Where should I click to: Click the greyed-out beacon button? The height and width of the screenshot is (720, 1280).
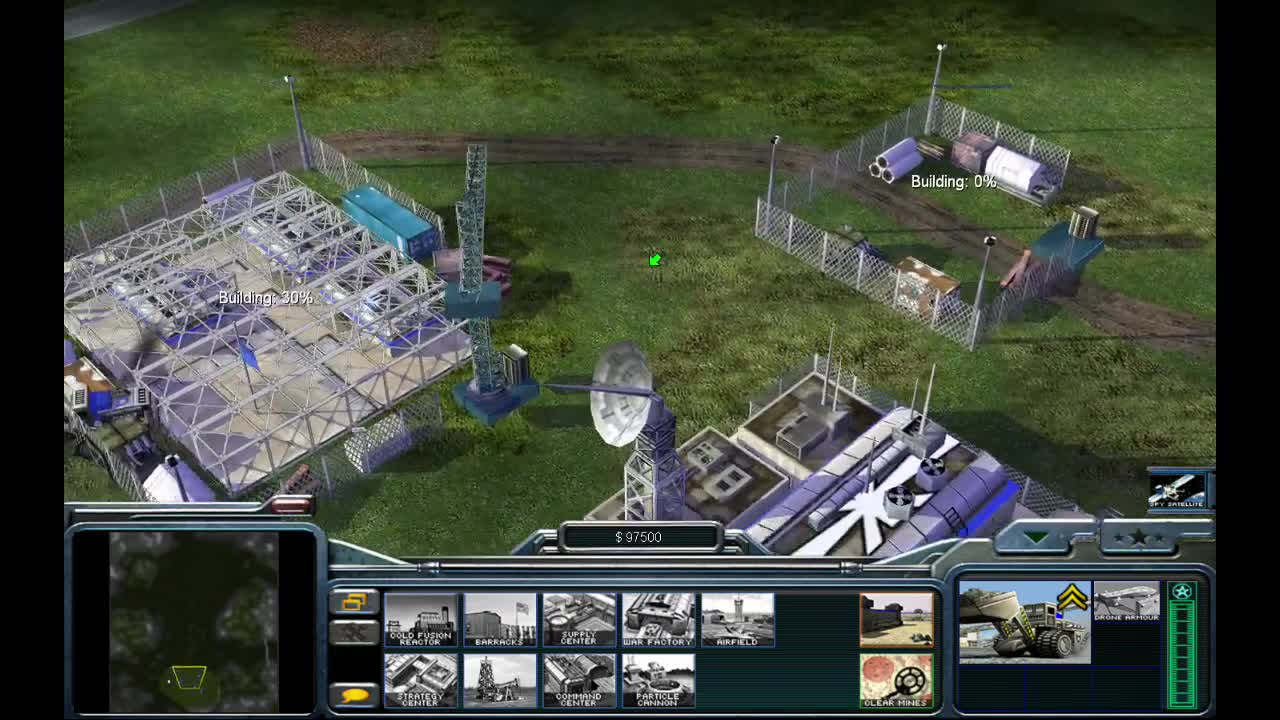coord(354,632)
